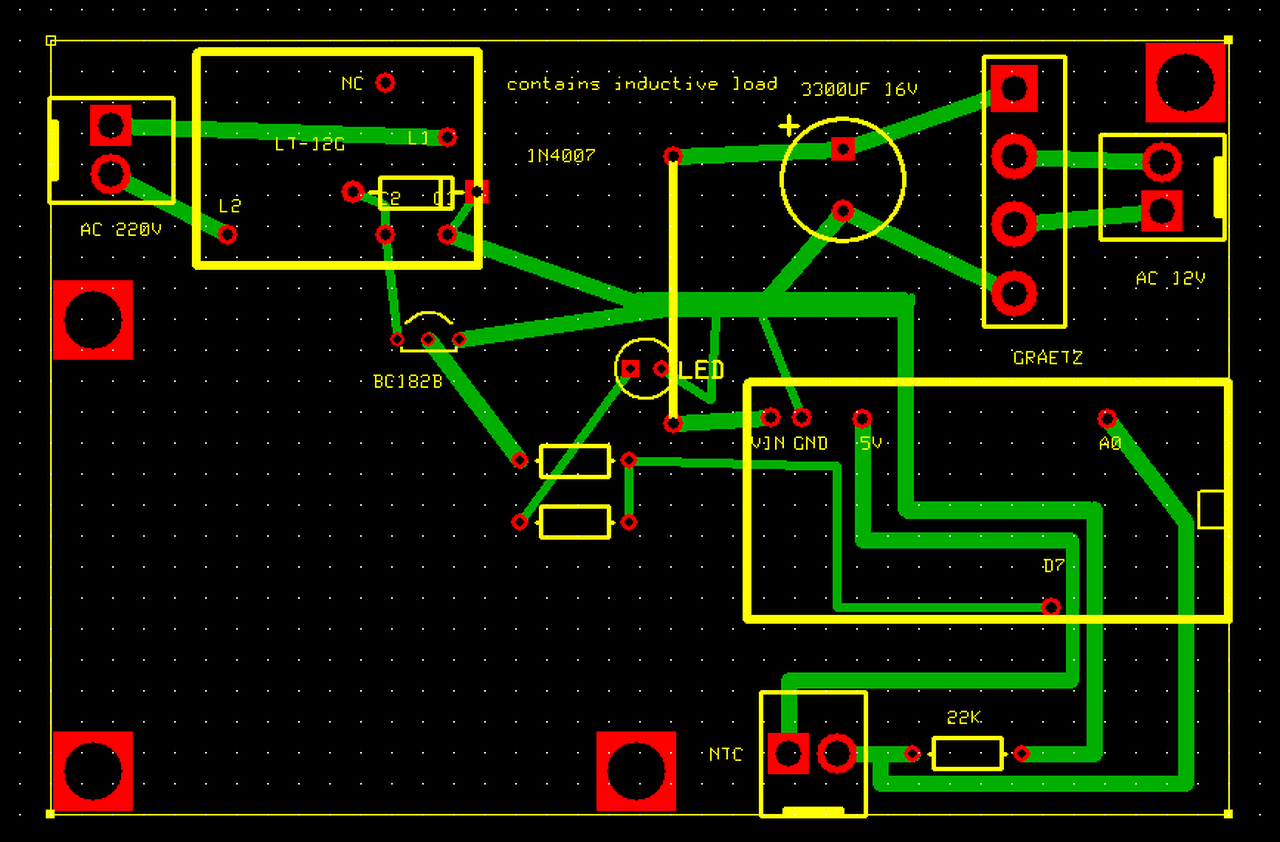Click the A0 pin label
Screen dimensions: 1280x842
1110,443
